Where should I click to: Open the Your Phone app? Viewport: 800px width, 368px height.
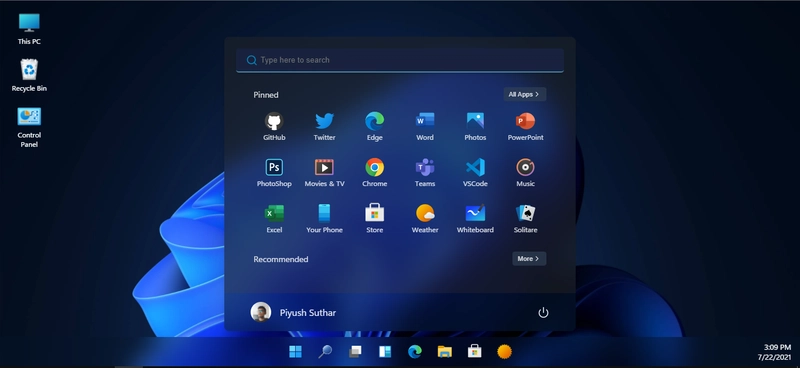(324, 219)
